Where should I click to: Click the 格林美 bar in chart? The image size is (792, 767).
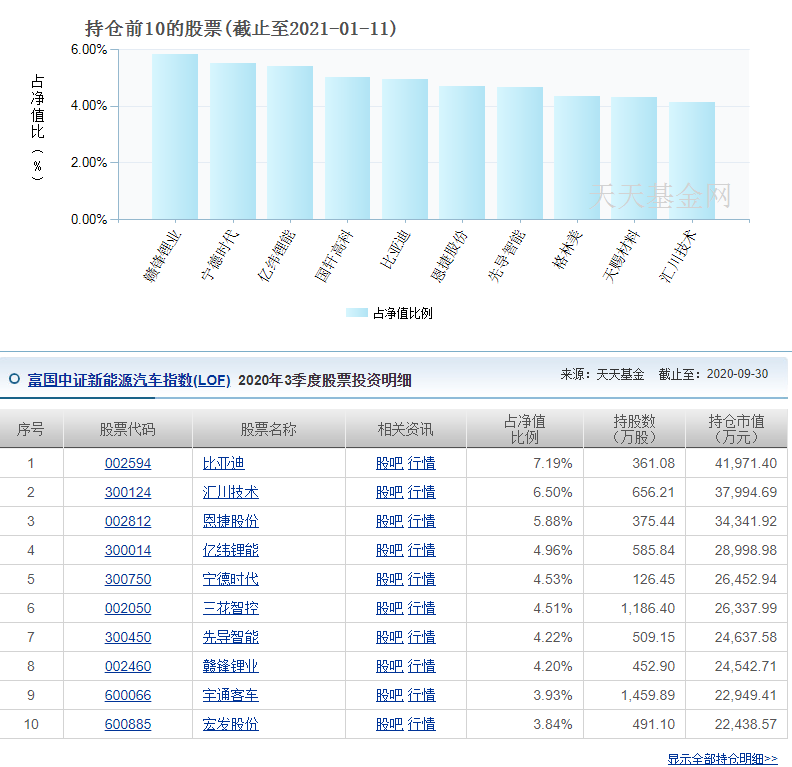click(x=577, y=158)
